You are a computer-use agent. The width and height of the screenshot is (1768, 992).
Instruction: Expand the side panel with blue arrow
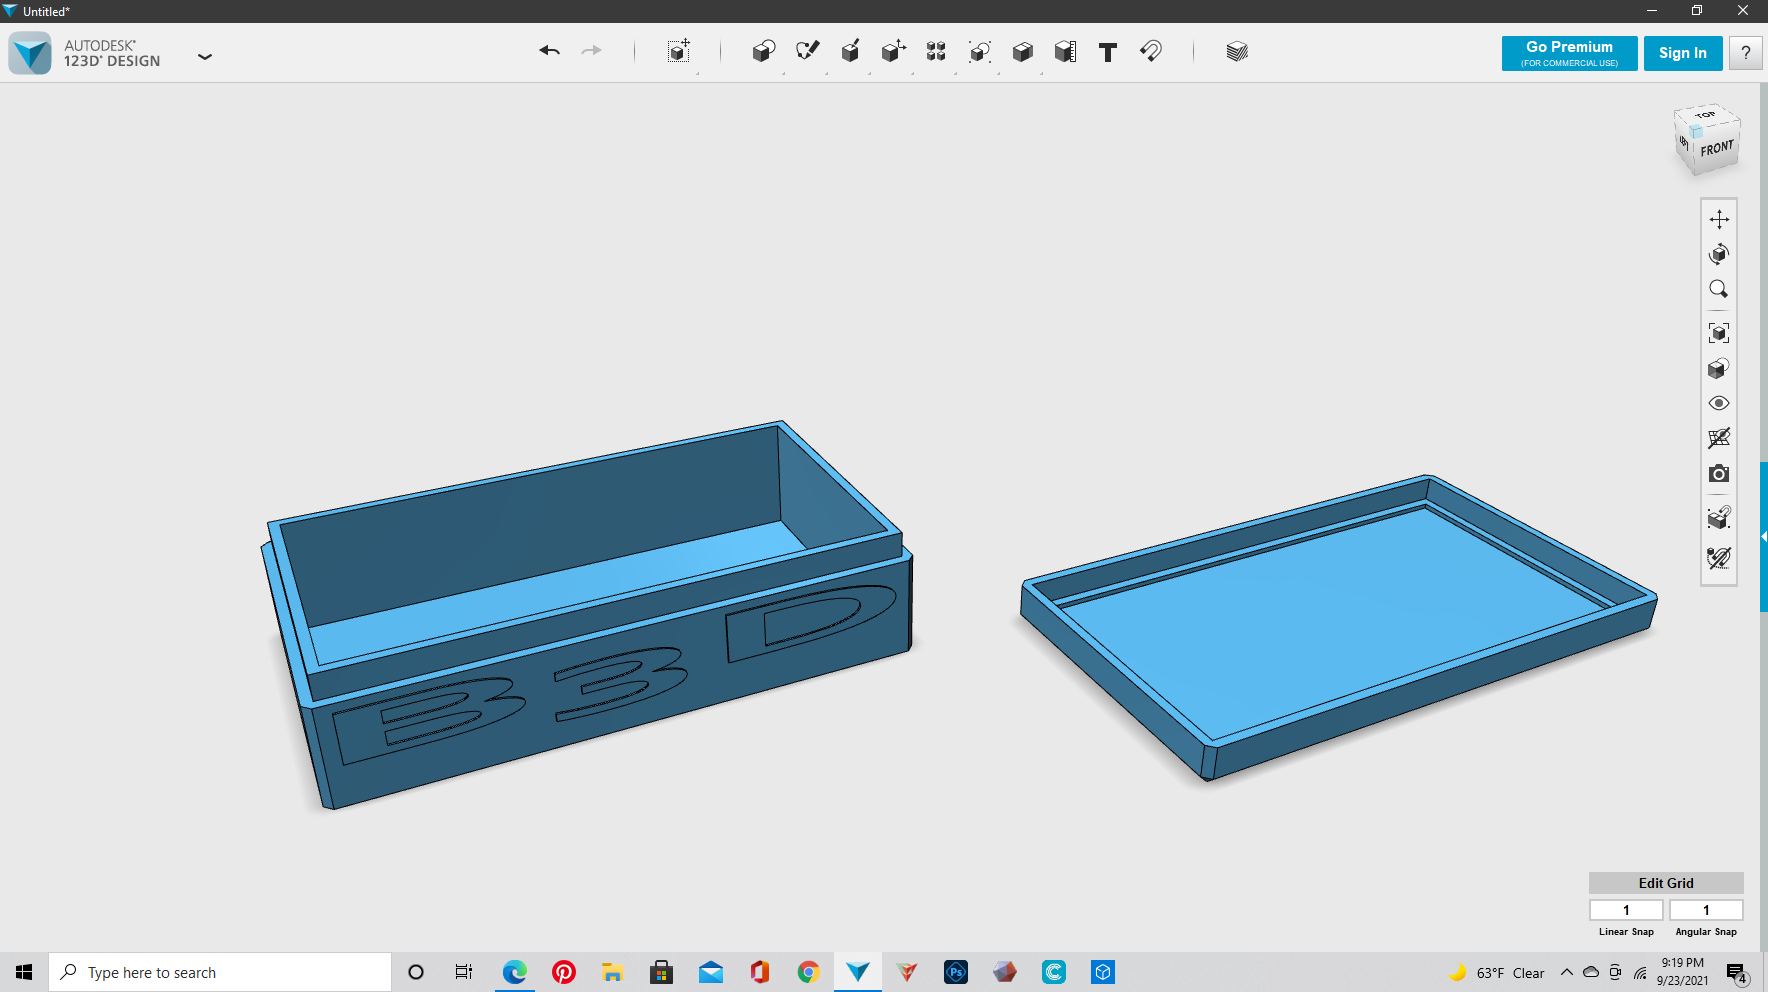(x=1763, y=537)
